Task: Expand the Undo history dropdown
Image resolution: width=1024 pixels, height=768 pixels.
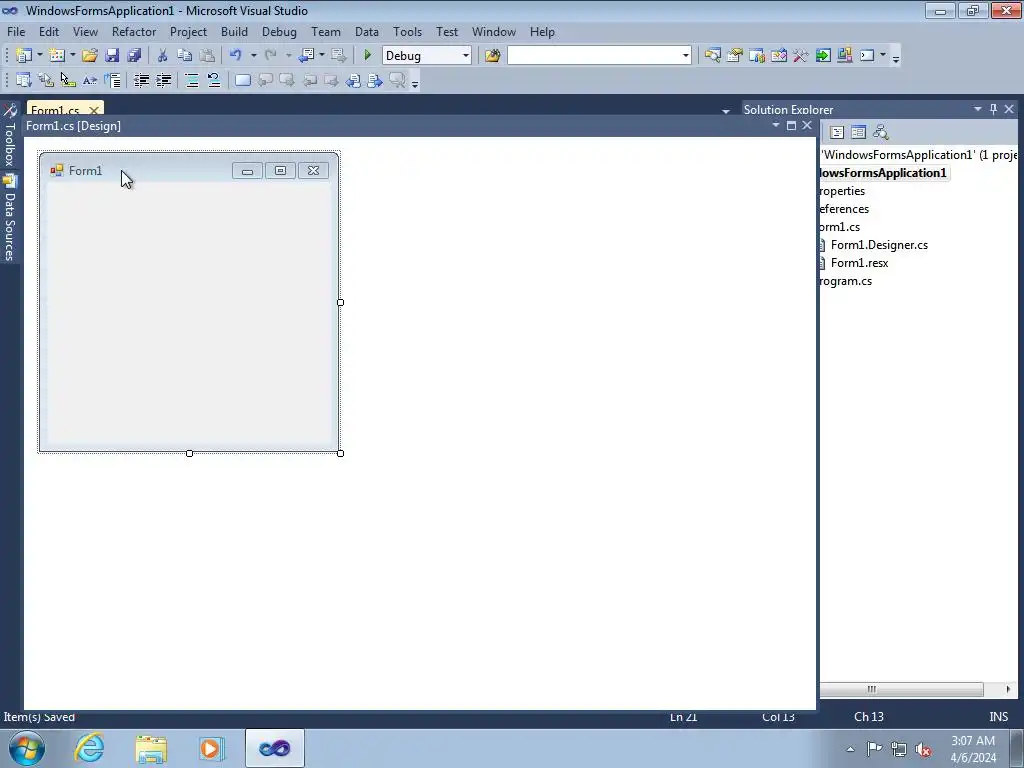Action: [253, 56]
